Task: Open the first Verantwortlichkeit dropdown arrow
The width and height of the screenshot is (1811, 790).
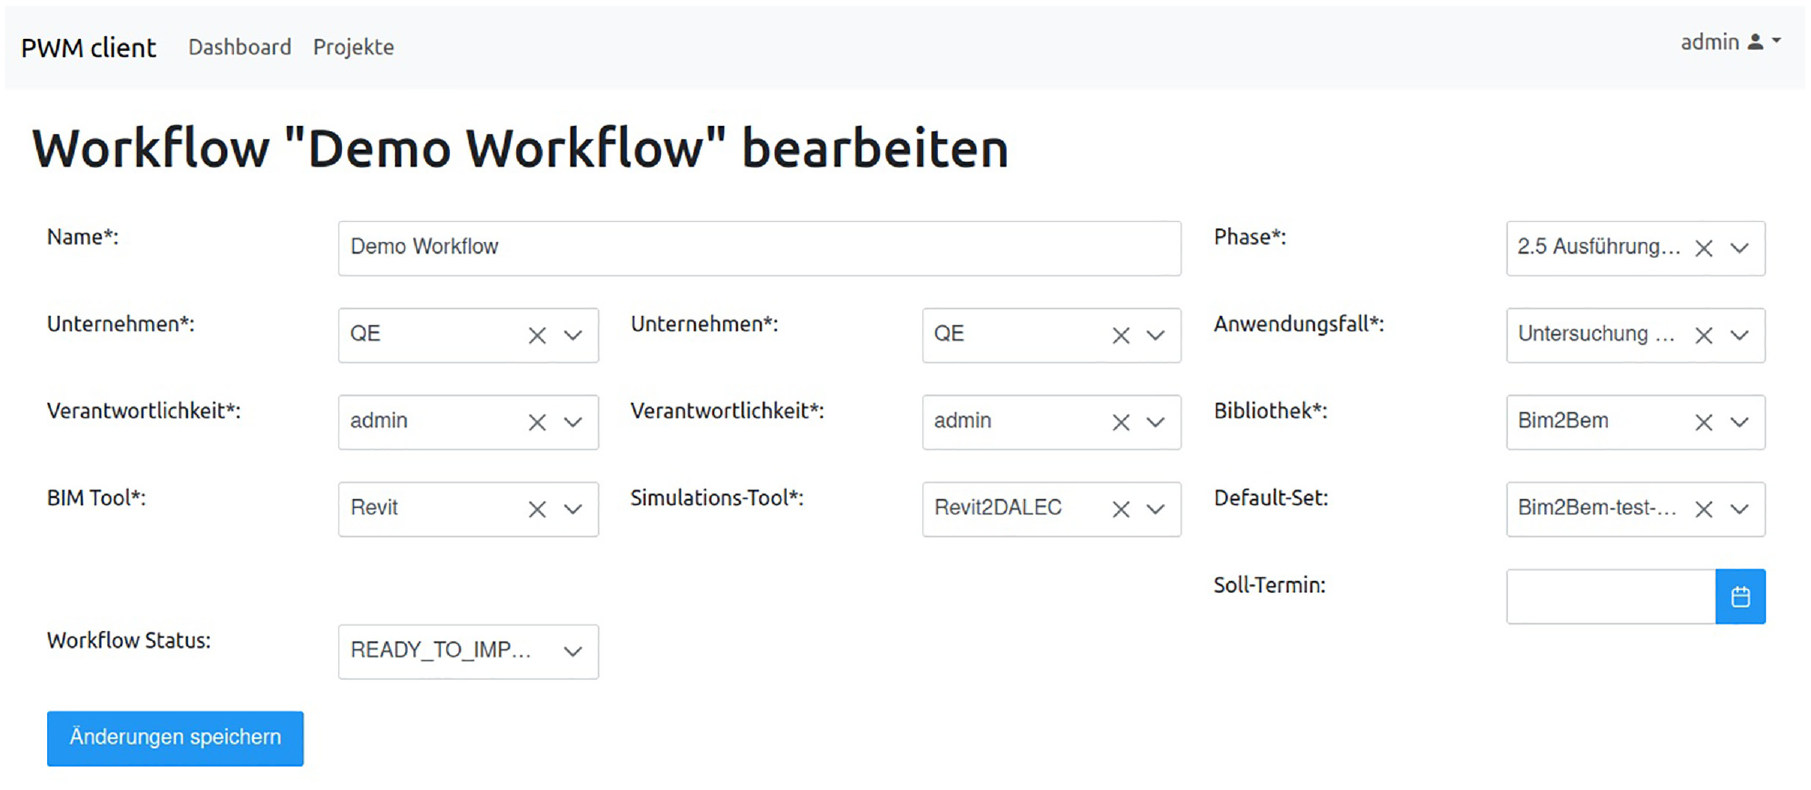Action: click(573, 423)
